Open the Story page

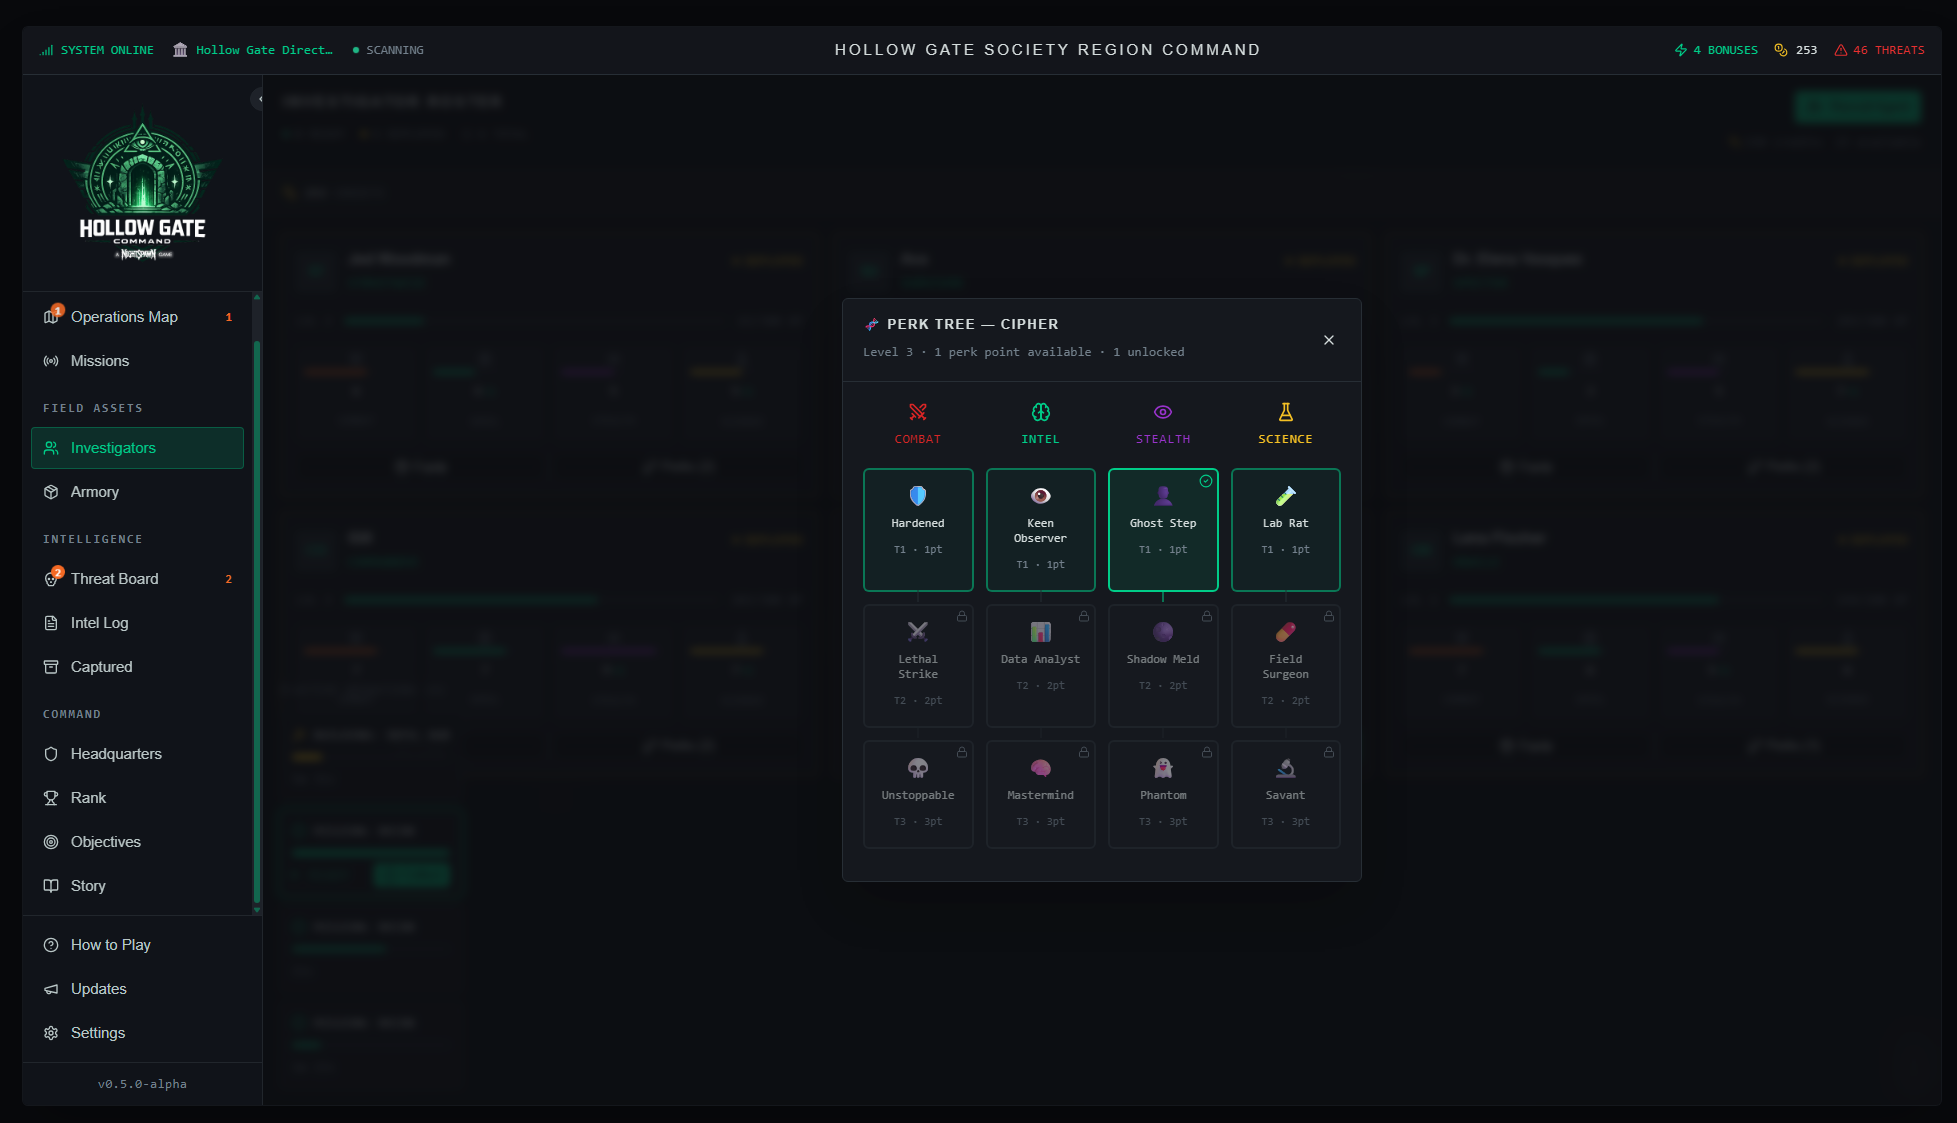[x=137, y=886]
